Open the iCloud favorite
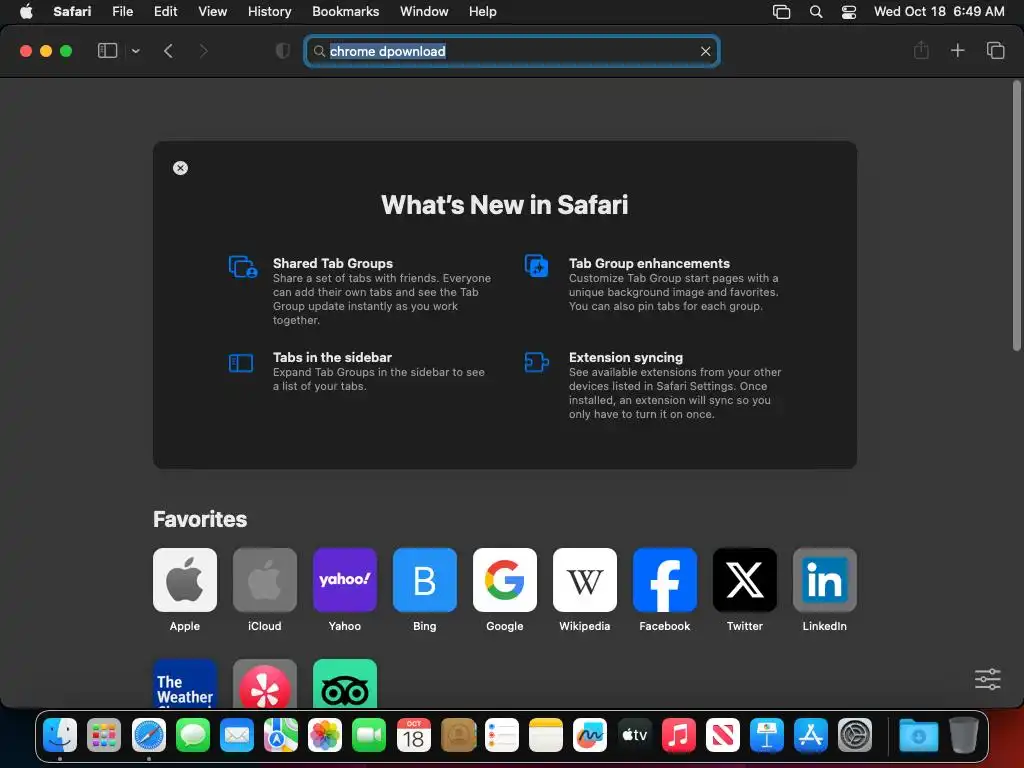The image size is (1024, 768). (264, 580)
